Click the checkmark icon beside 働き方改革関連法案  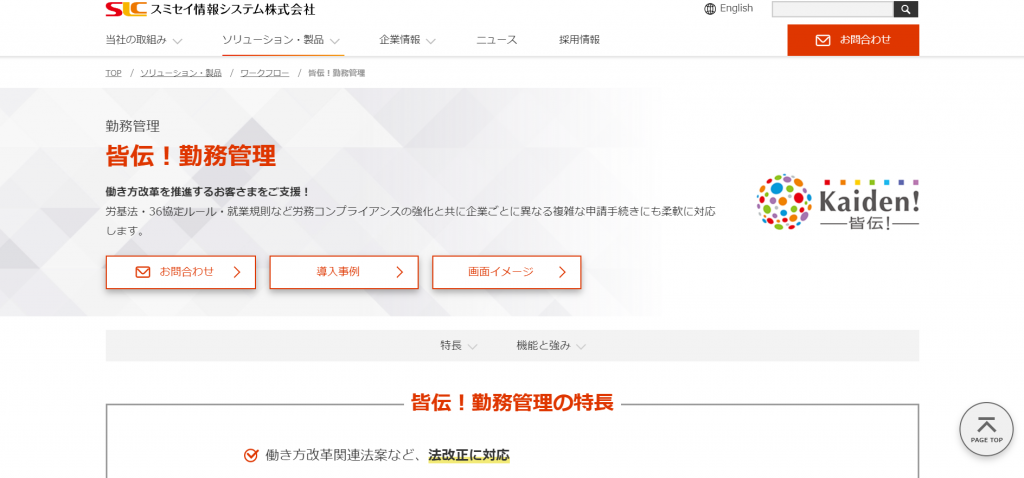click(251, 455)
